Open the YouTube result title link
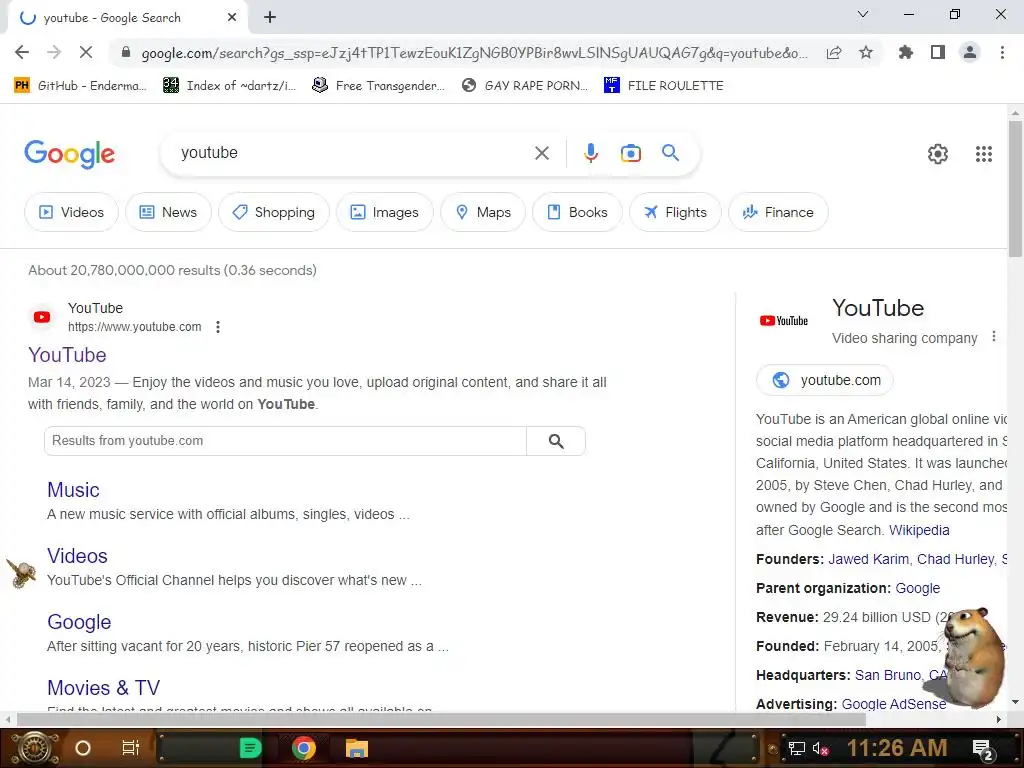This screenshot has height=768, width=1024. (x=67, y=355)
